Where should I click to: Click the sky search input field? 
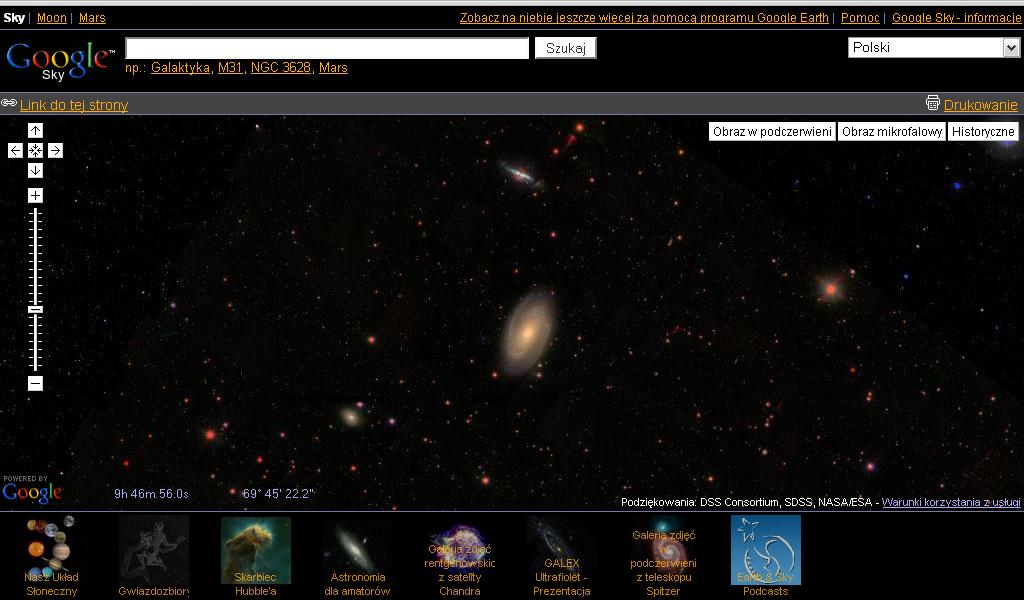pos(327,48)
